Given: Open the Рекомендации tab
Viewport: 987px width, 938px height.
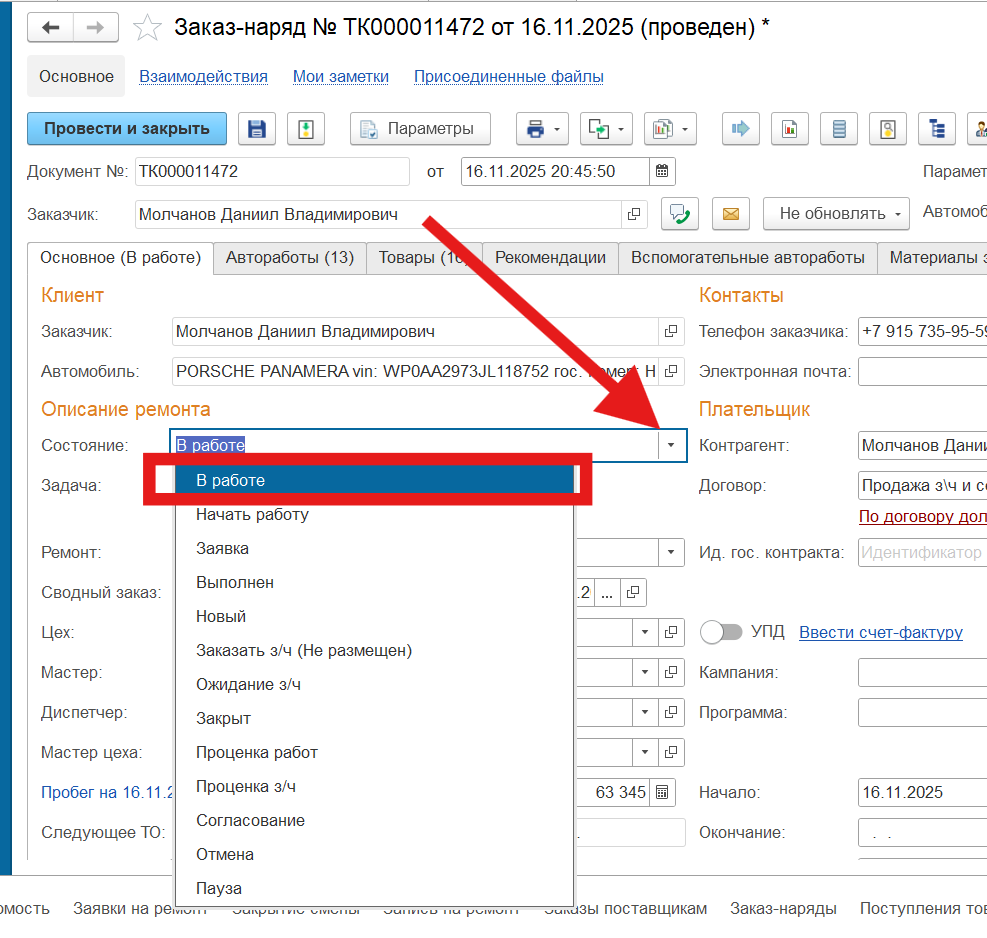Looking at the screenshot, I should (x=550, y=257).
